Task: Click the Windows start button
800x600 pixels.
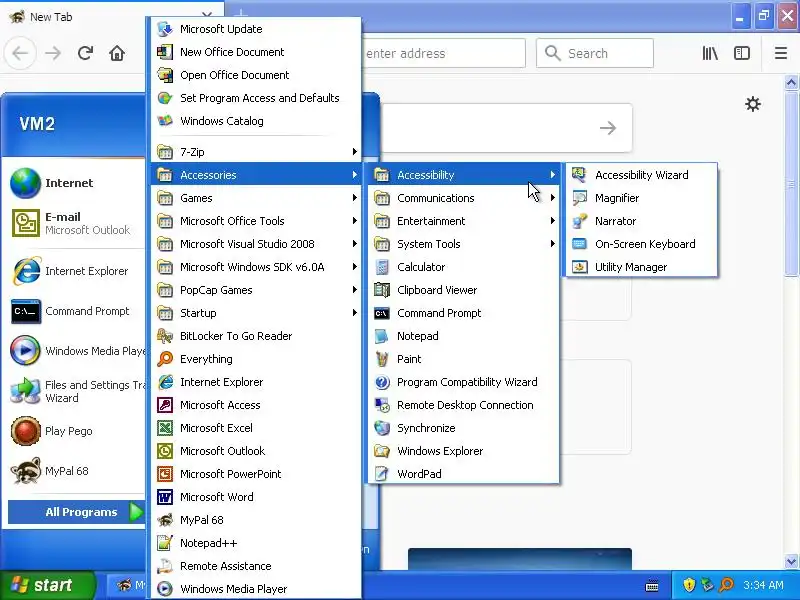Action: [47, 585]
